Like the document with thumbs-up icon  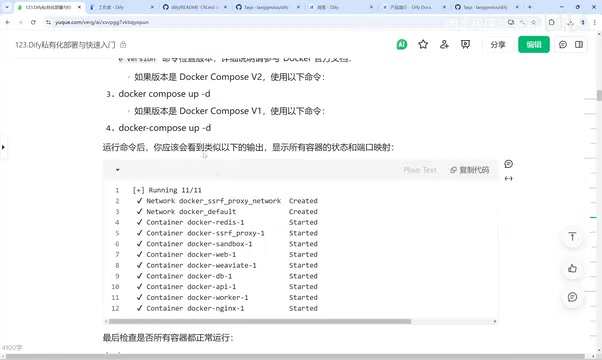(572, 268)
